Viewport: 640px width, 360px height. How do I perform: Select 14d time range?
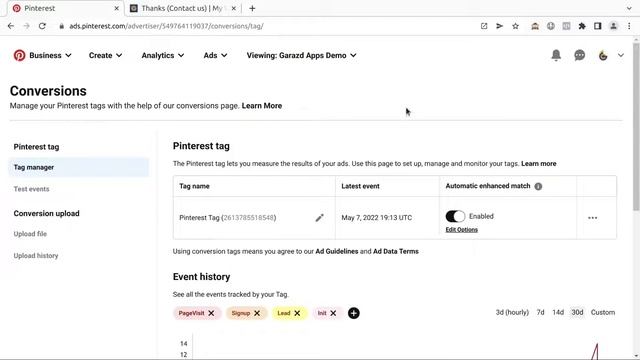558,312
